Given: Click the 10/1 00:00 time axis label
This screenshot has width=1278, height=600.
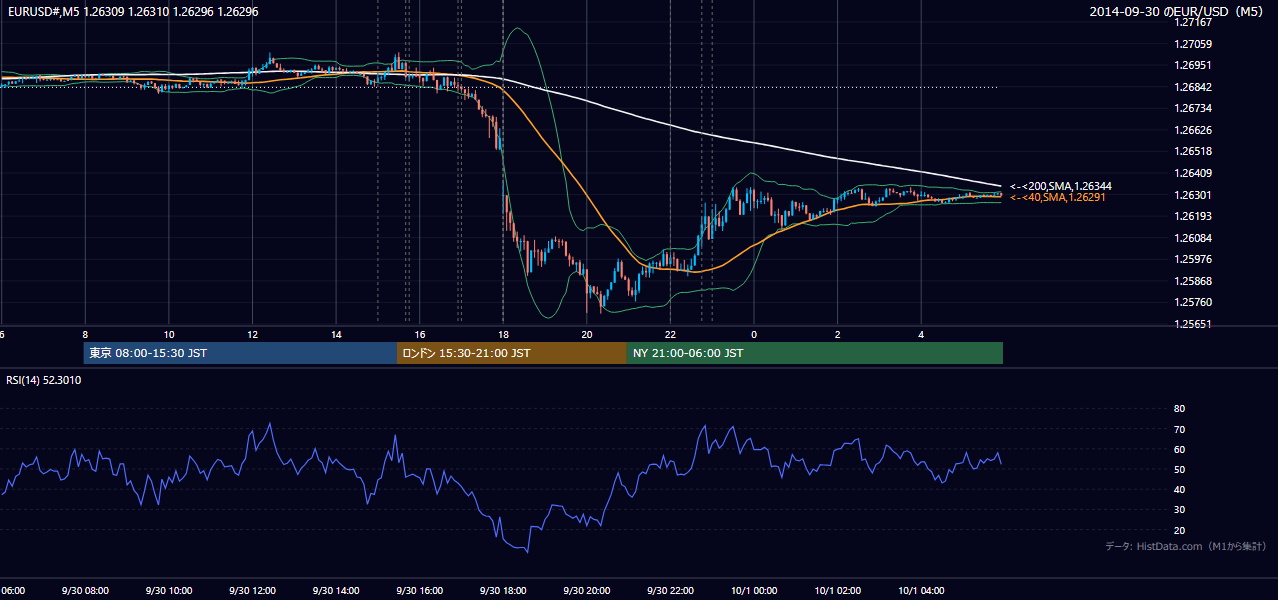Looking at the screenshot, I should 753,591.
